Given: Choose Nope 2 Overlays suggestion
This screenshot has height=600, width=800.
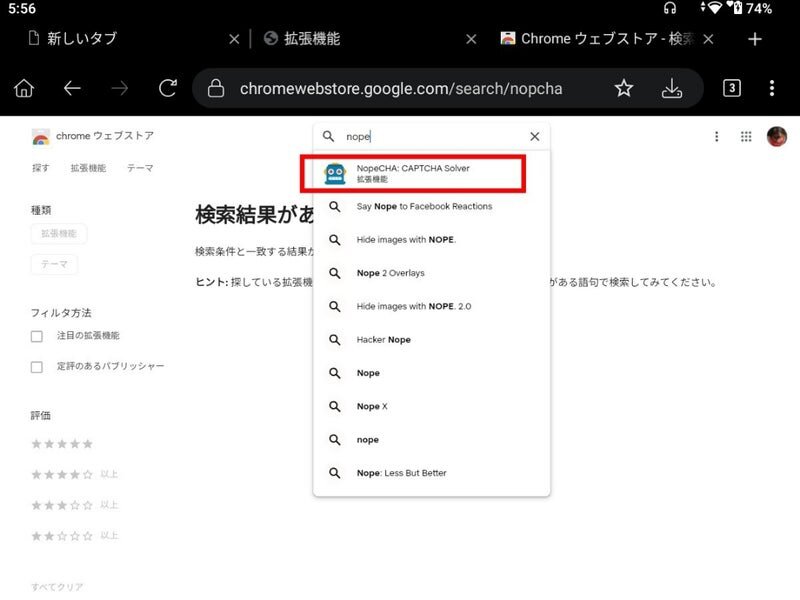Looking at the screenshot, I should [431, 273].
